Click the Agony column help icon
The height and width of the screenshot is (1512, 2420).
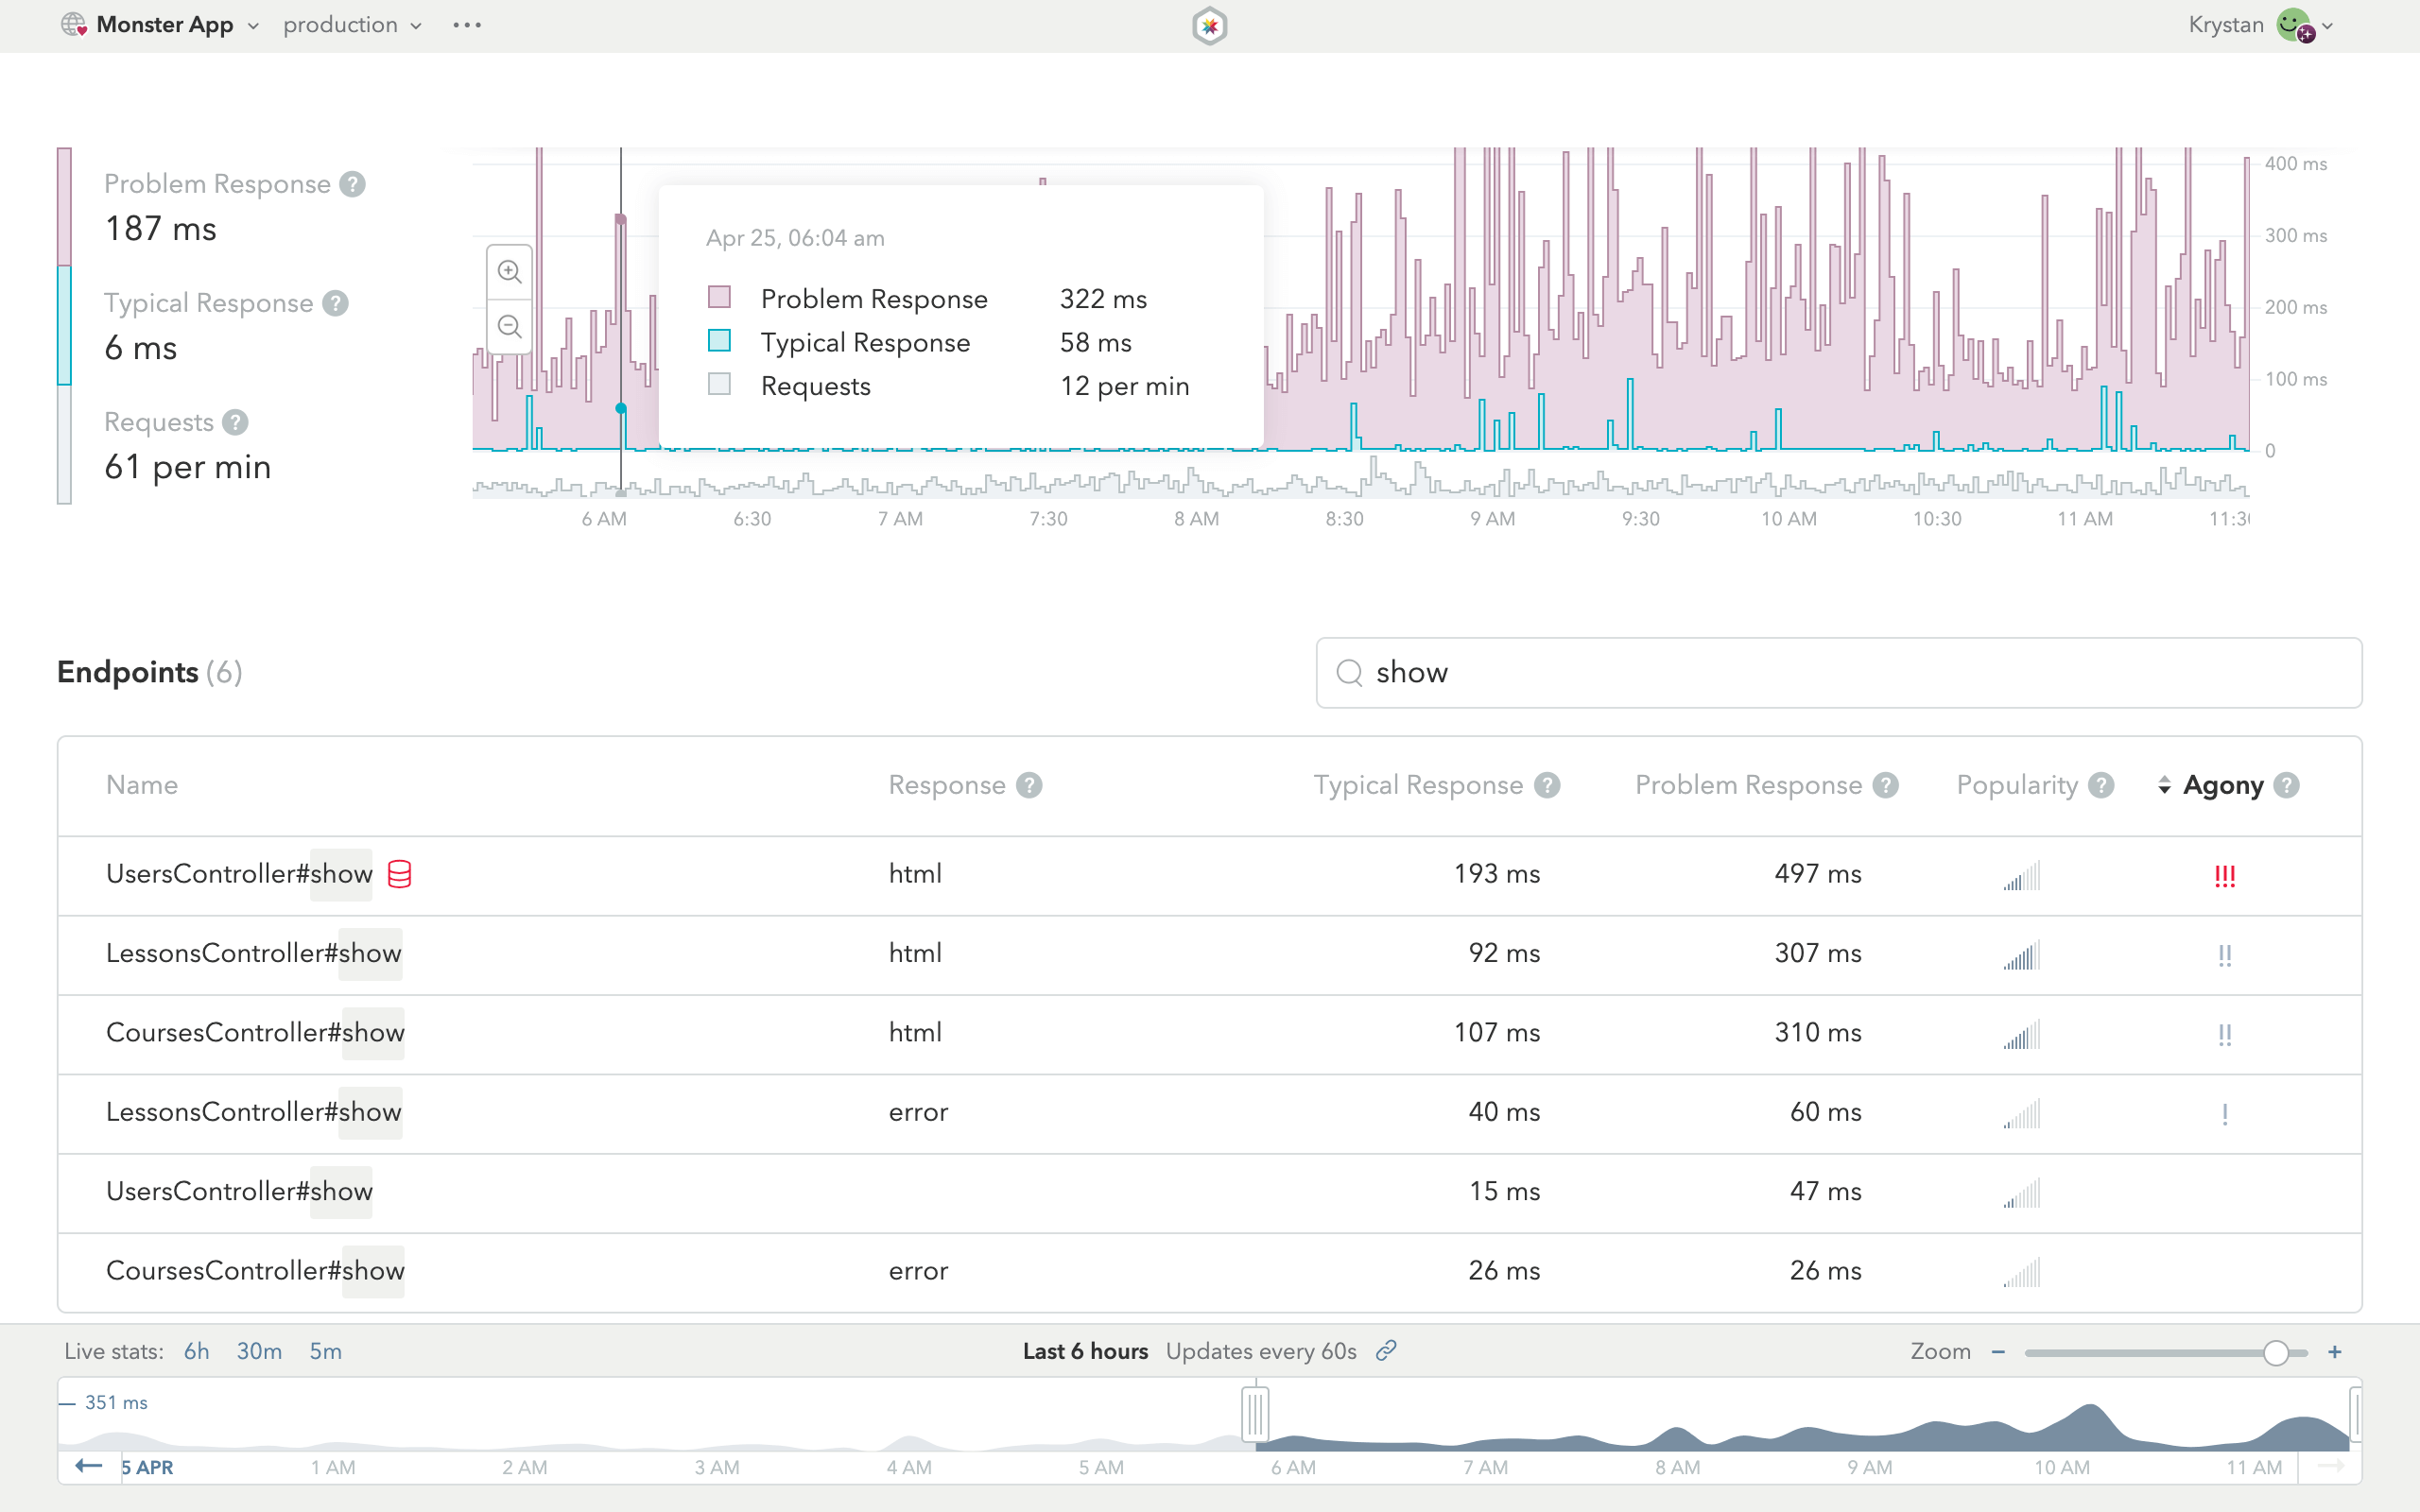point(2286,785)
